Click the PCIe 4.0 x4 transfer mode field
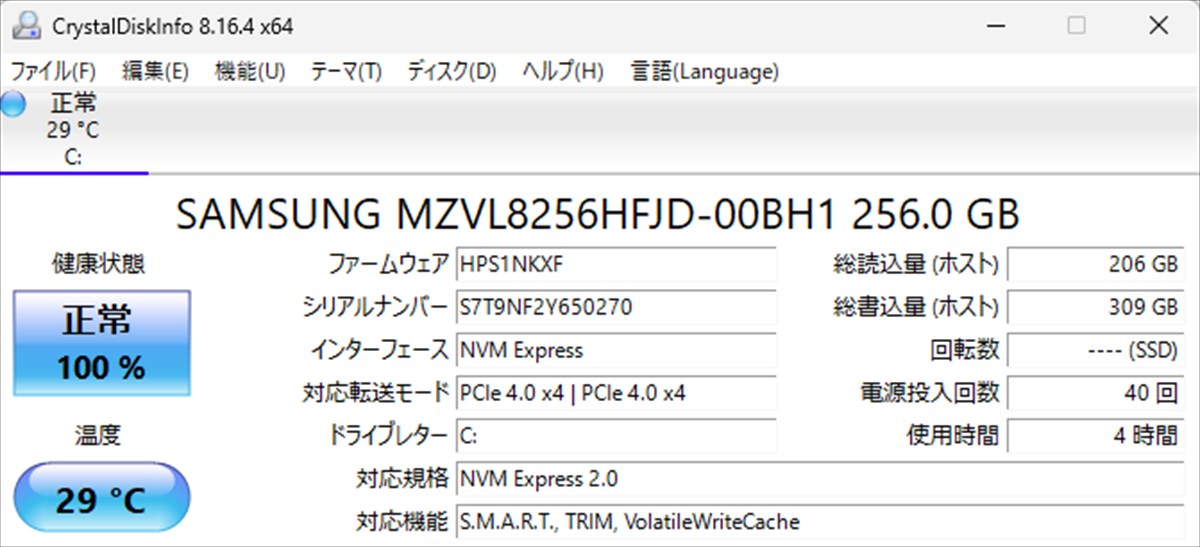The width and height of the screenshot is (1200, 547). click(615, 393)
